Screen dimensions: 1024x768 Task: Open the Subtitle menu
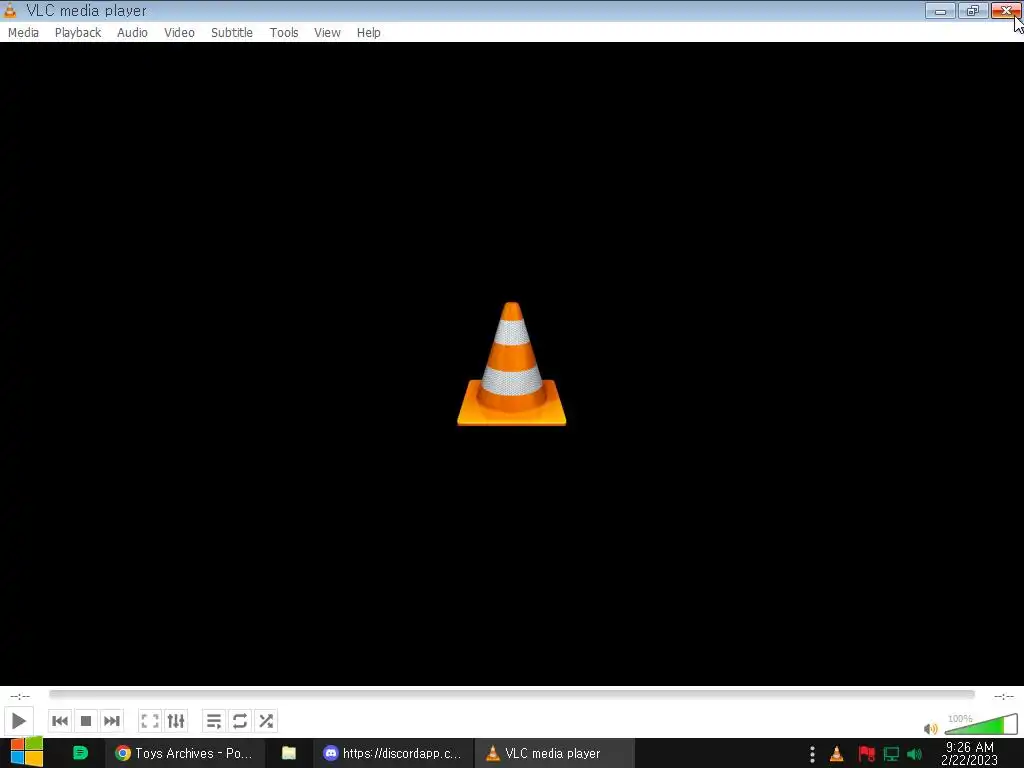click(x=231, y=33)
